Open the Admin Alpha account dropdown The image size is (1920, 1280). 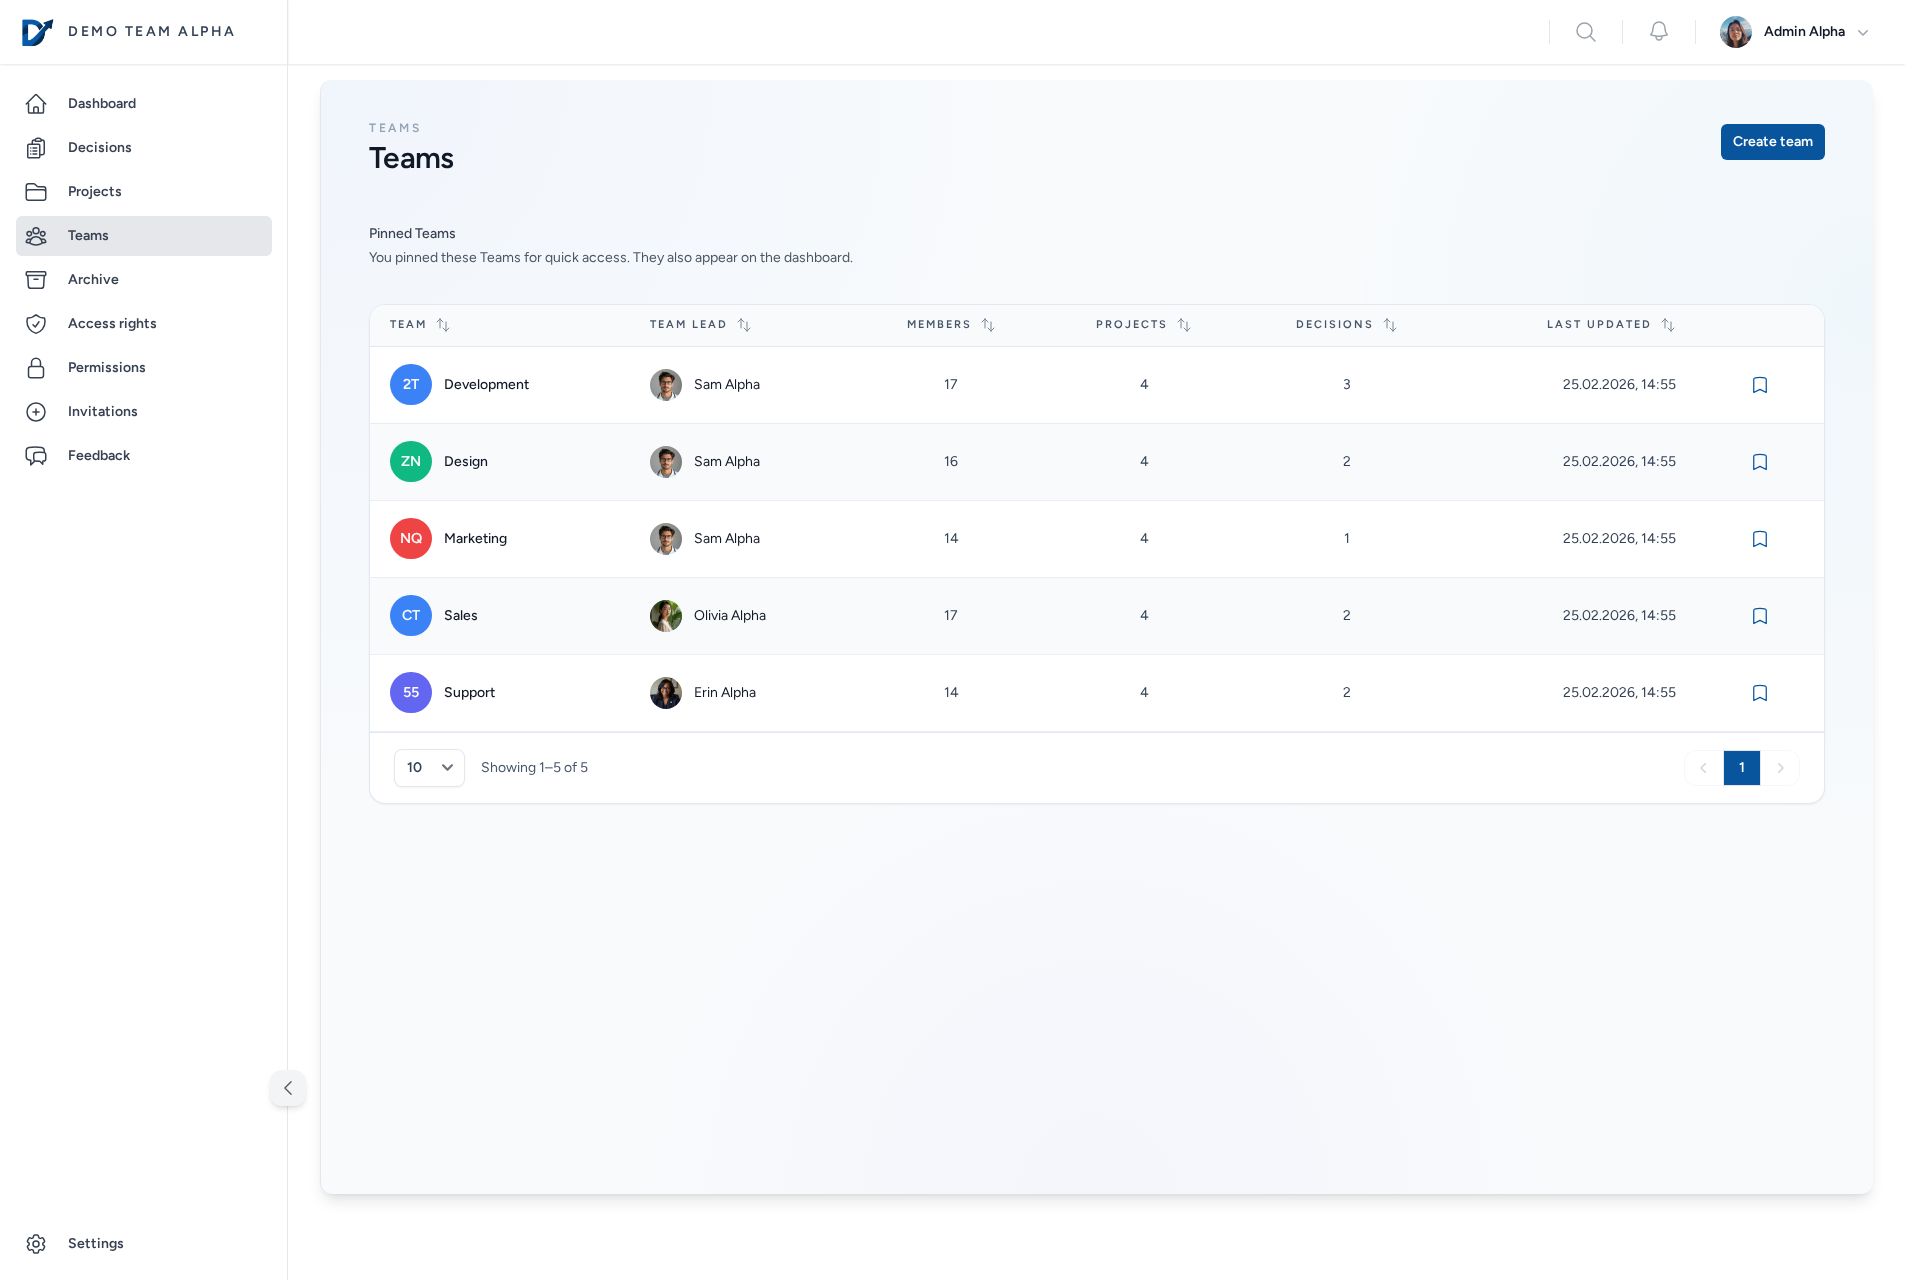click(x=1794, y=31)
